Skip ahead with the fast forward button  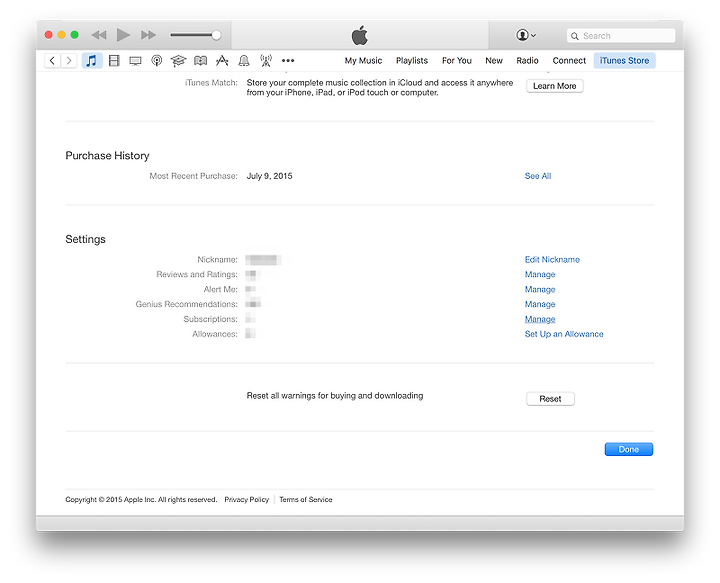coord(148,35)
